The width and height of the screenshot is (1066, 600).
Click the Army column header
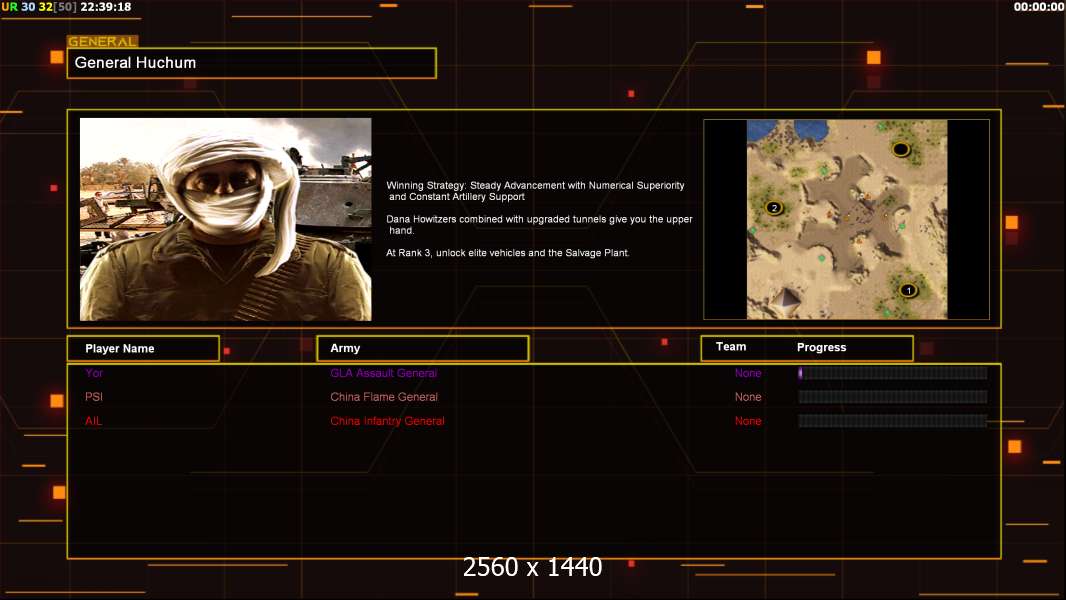pyautogui.click(x=345, y=348)
